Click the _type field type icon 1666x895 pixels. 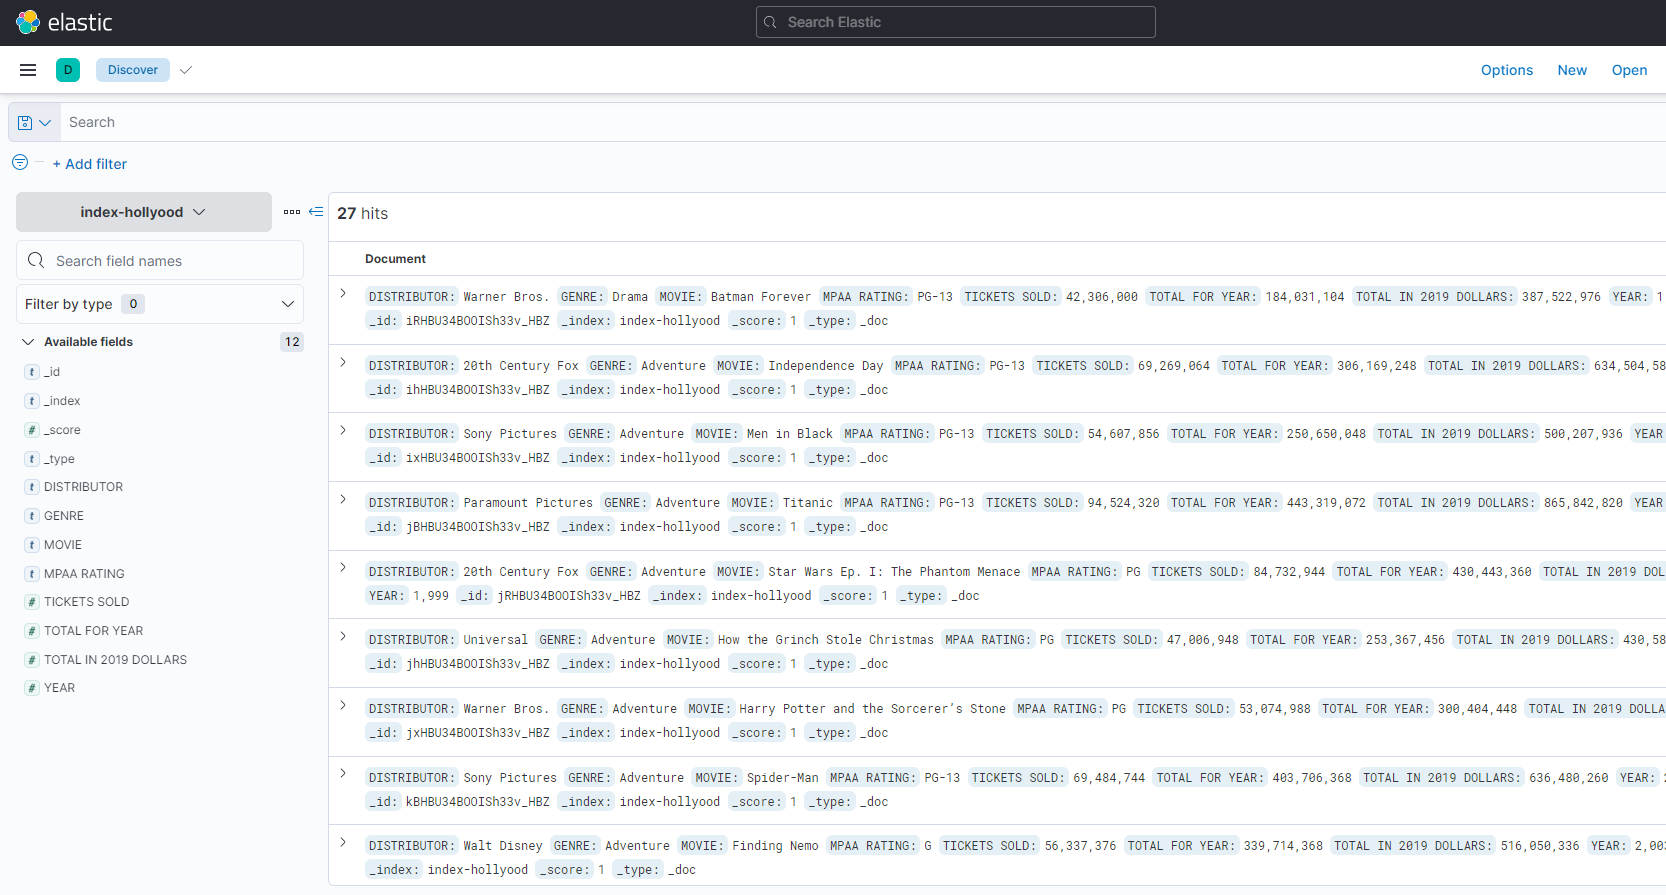coord(32,459)
